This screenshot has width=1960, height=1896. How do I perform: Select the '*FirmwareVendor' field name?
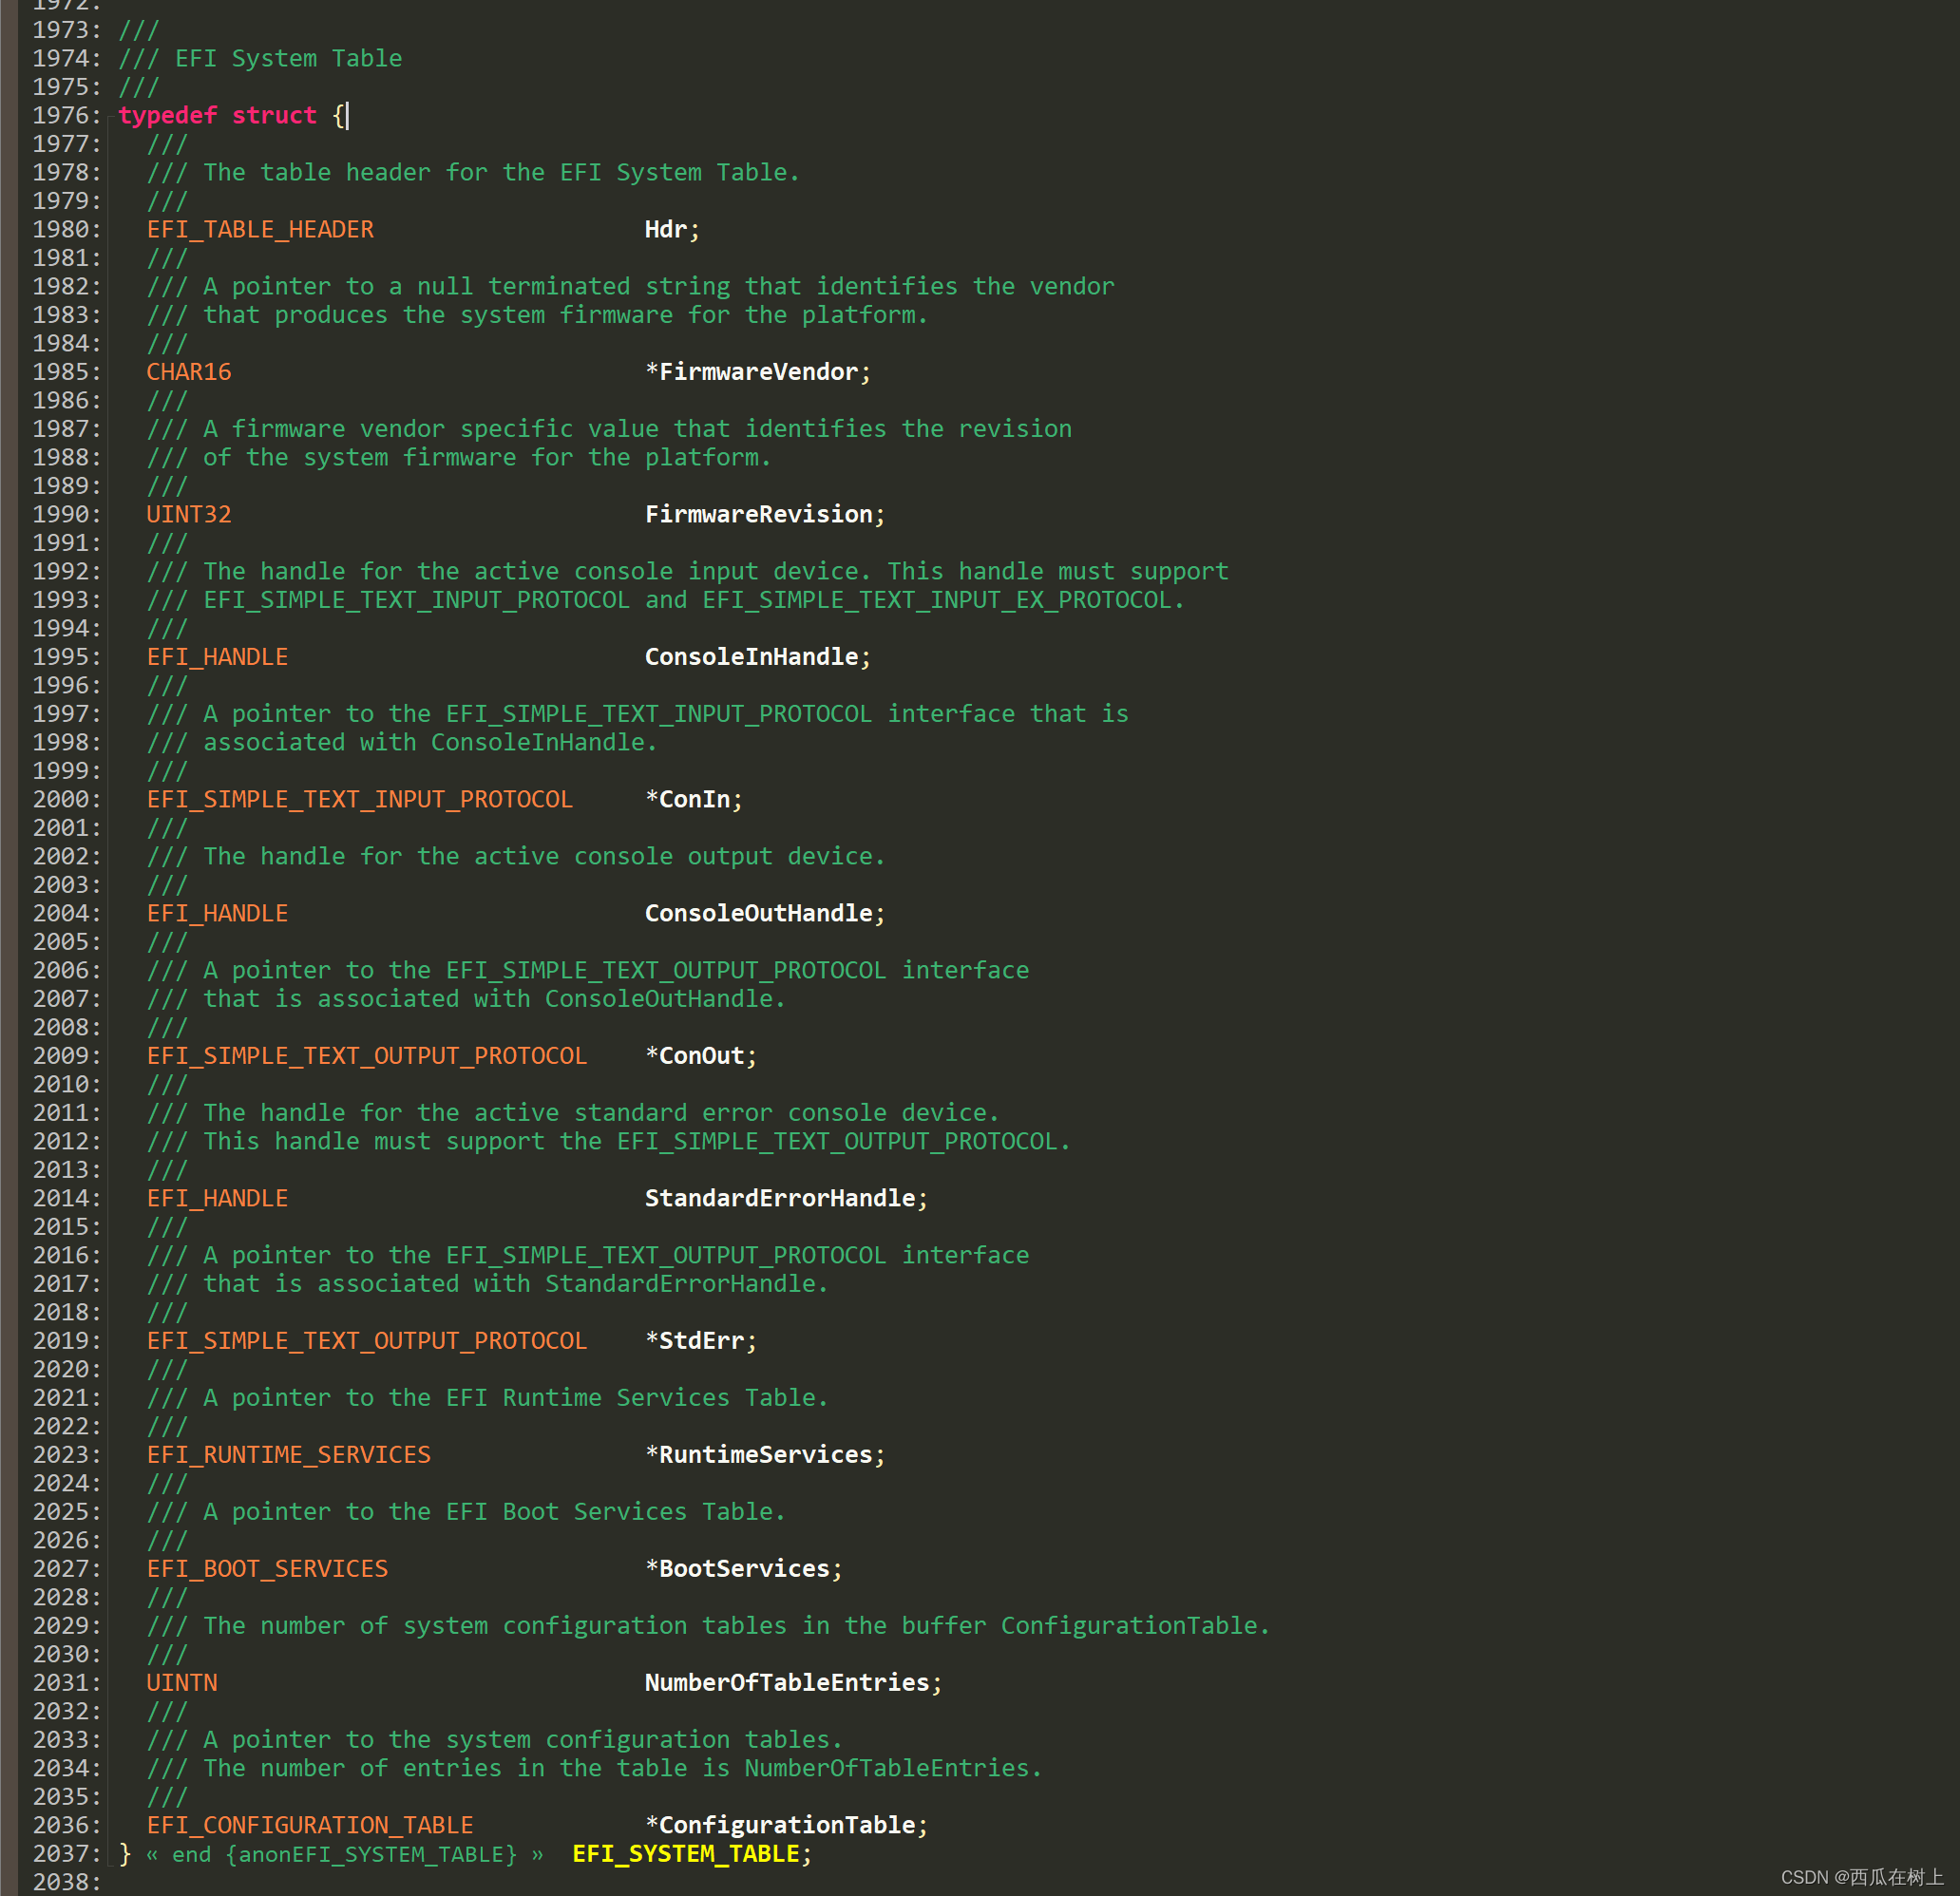coord(752,372)
